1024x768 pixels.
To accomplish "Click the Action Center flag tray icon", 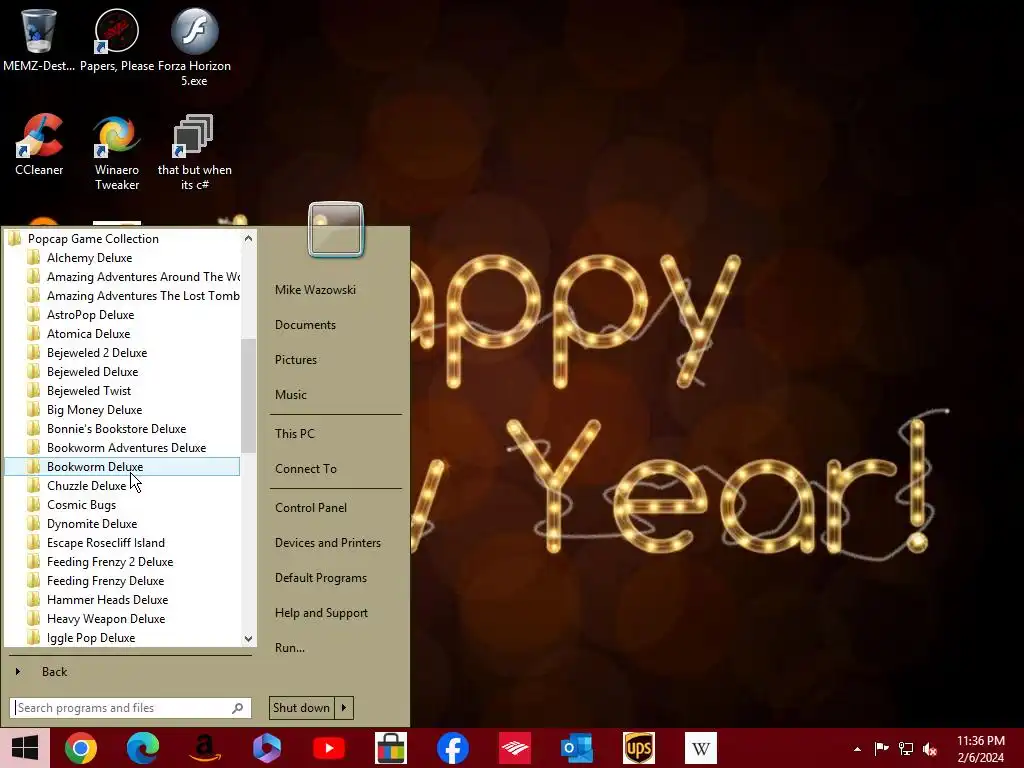I will (881, 748).
